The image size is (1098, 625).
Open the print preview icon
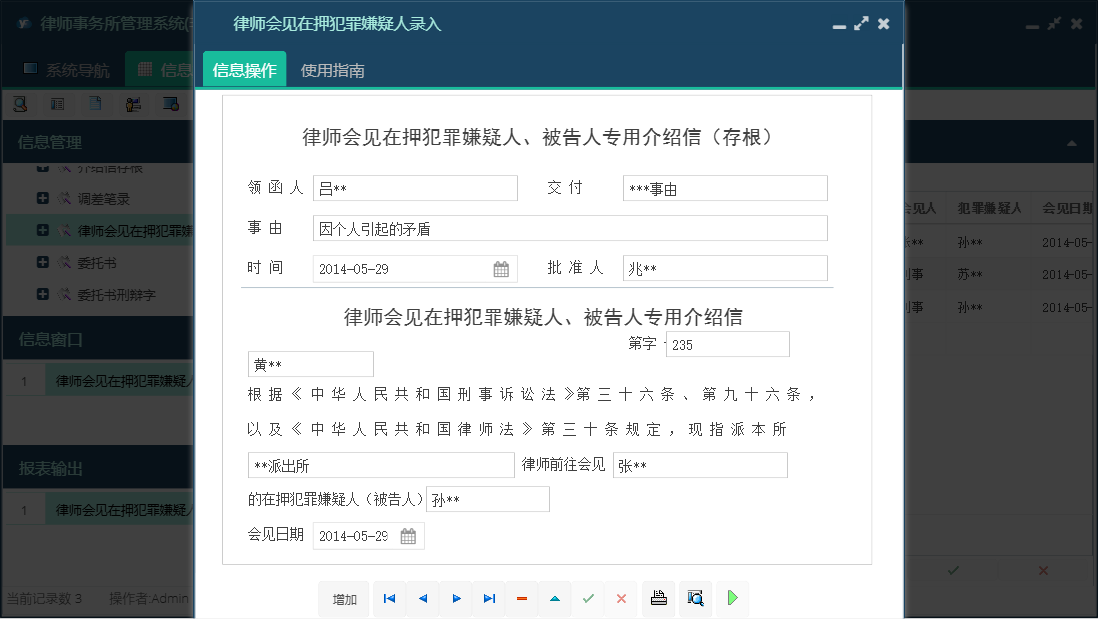(x=695, y=598)
